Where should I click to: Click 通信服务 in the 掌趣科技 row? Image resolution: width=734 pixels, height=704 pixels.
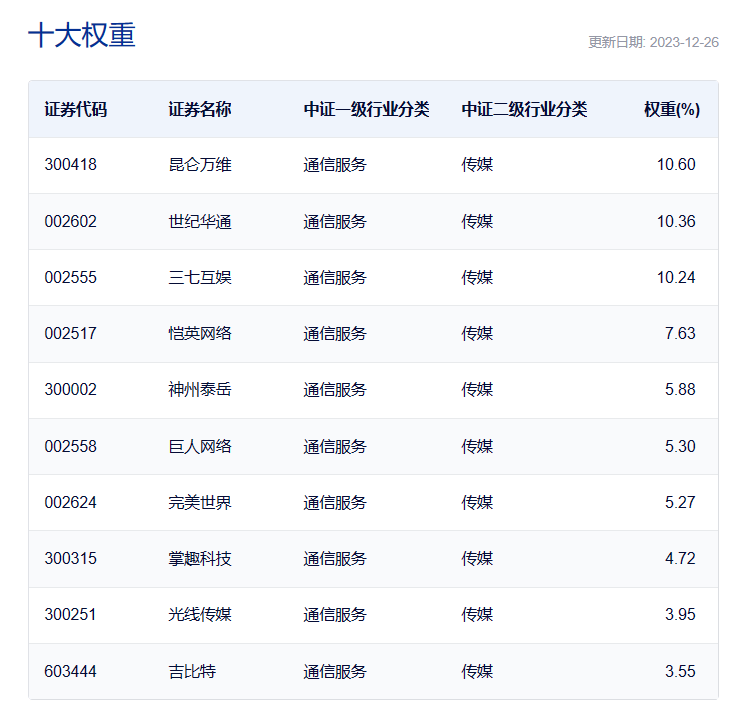point(335,558)
